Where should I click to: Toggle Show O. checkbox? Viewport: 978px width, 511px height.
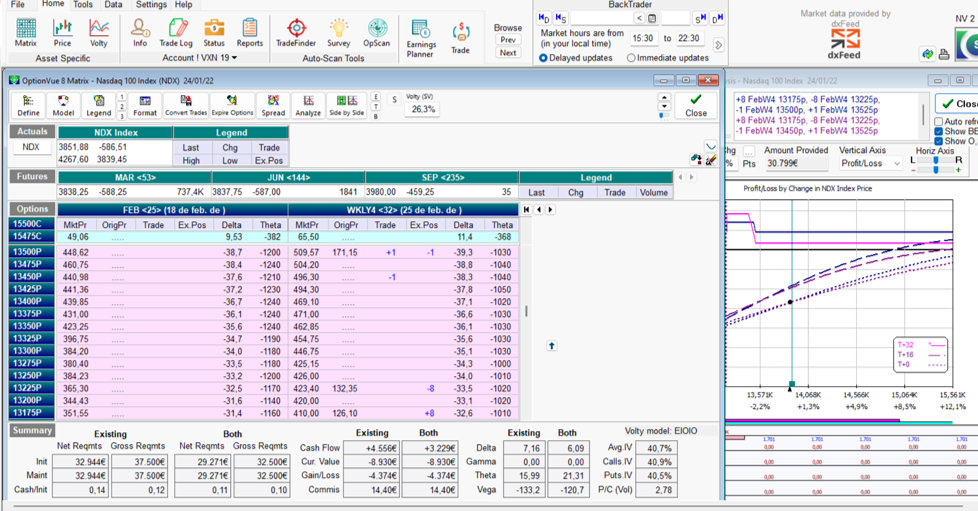point(939,141)
